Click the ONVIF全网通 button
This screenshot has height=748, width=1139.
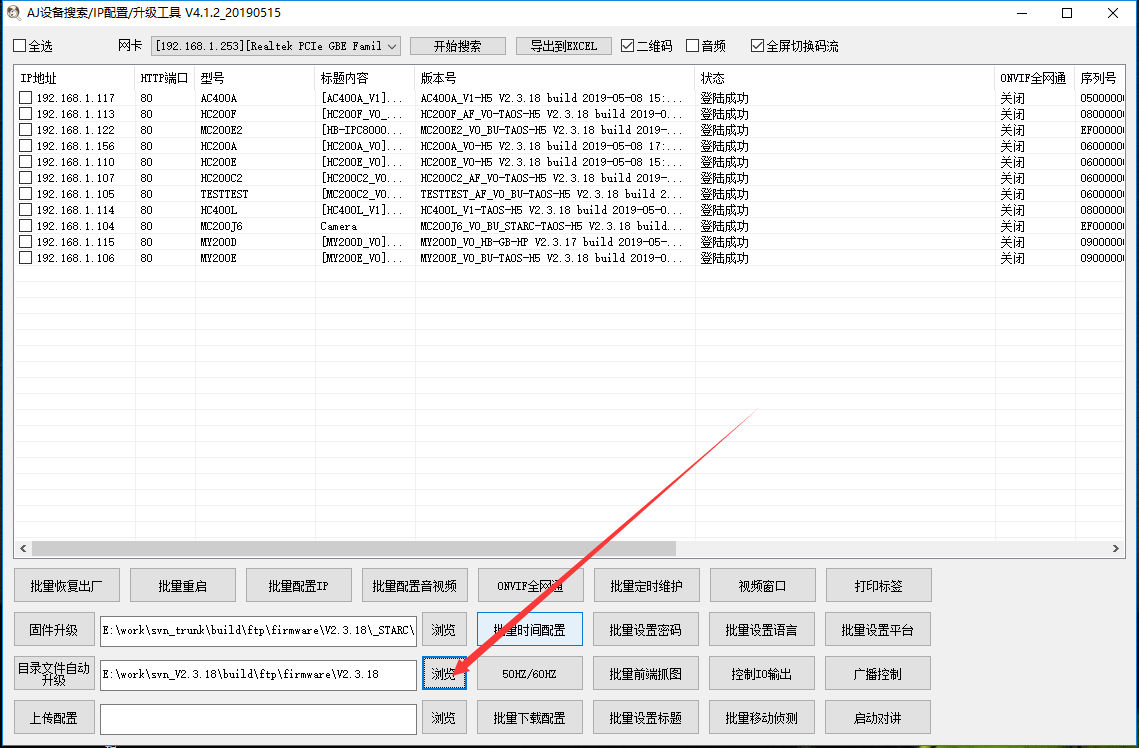point(530,584)
